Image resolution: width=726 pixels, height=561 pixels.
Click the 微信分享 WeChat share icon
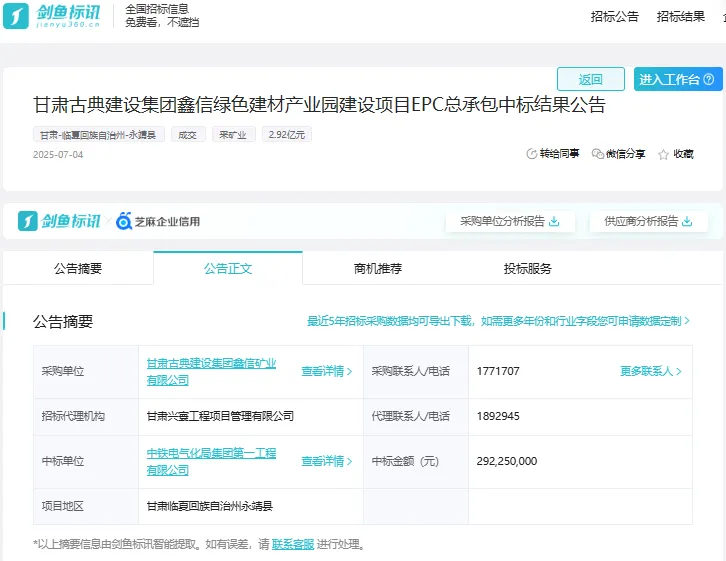click(x=598, y=154)
